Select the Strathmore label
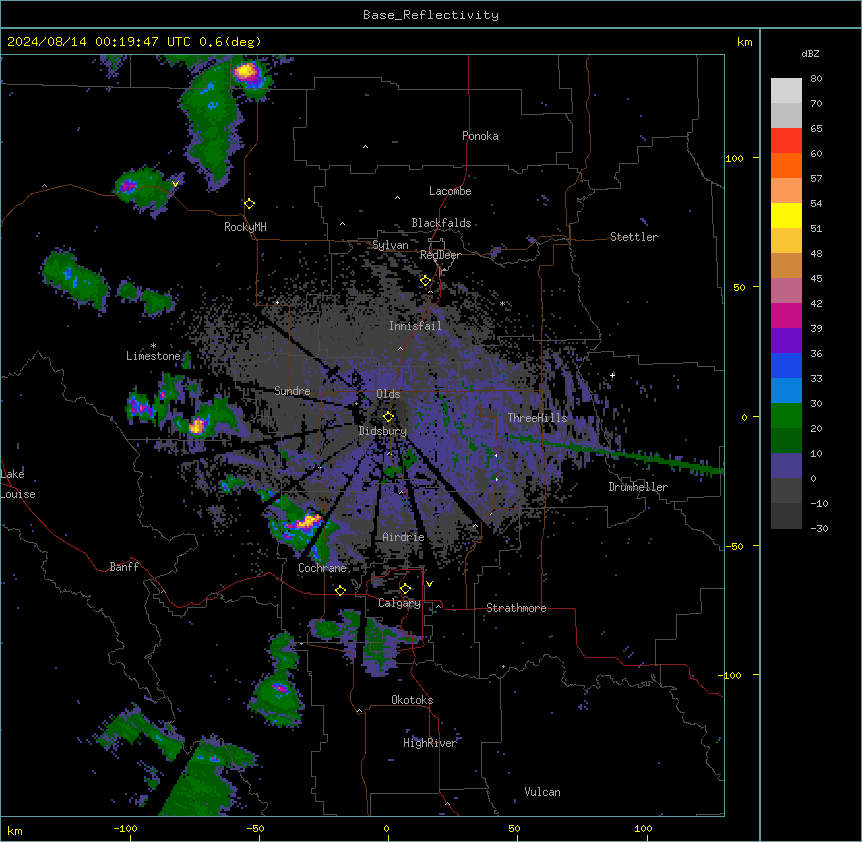862x842 pixels. tap(516, 608)
